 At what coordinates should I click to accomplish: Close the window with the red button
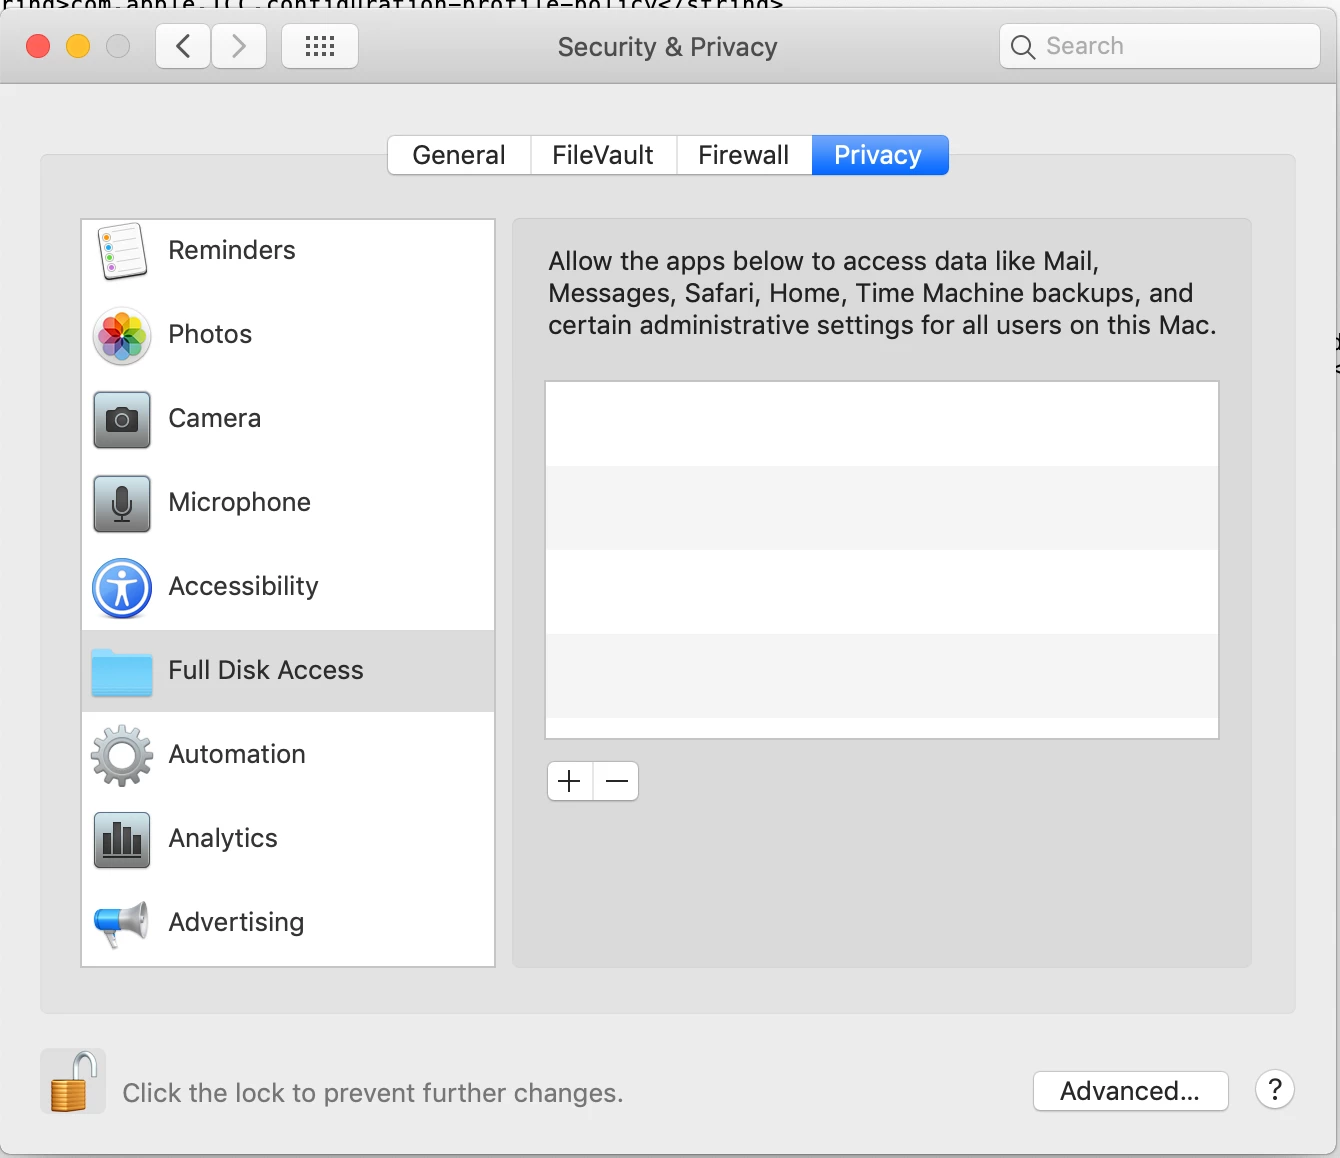pos(38,46)
